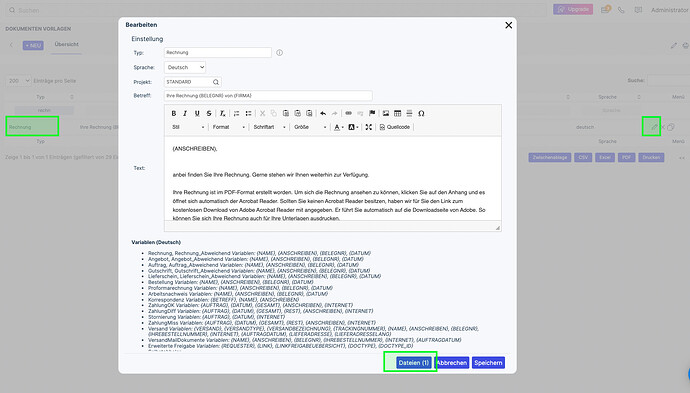Insert an image into the text
The width and height of the screenshot is (690, 393).
(386, 114)
